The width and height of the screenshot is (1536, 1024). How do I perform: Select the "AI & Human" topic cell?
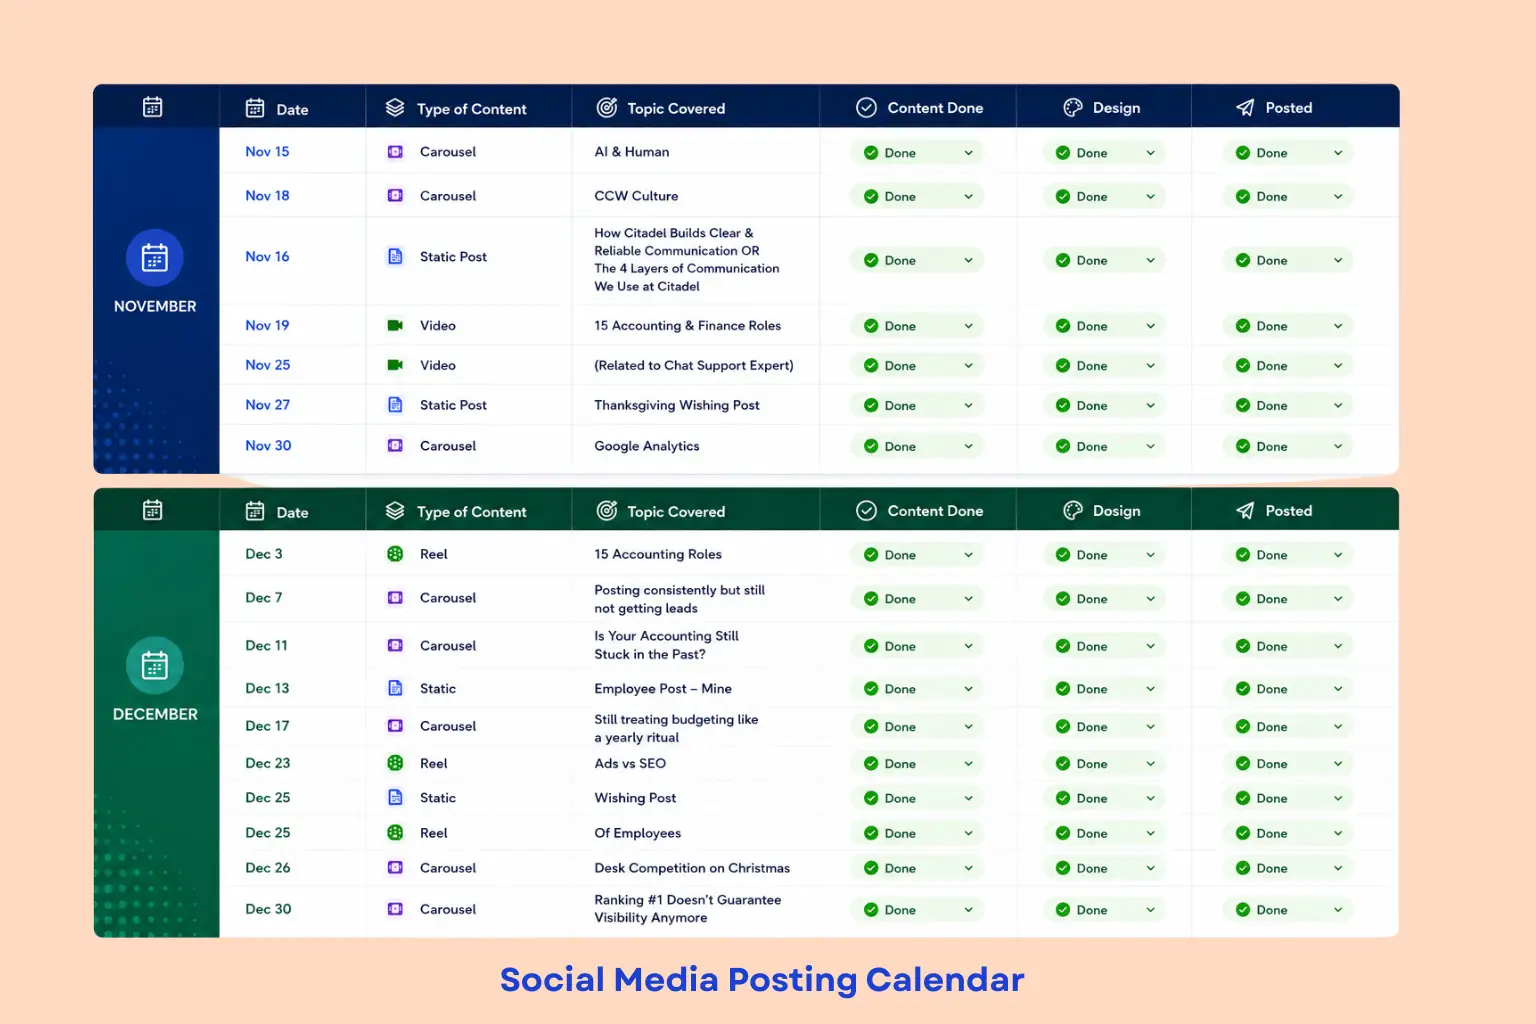click(x=632, y=152)
